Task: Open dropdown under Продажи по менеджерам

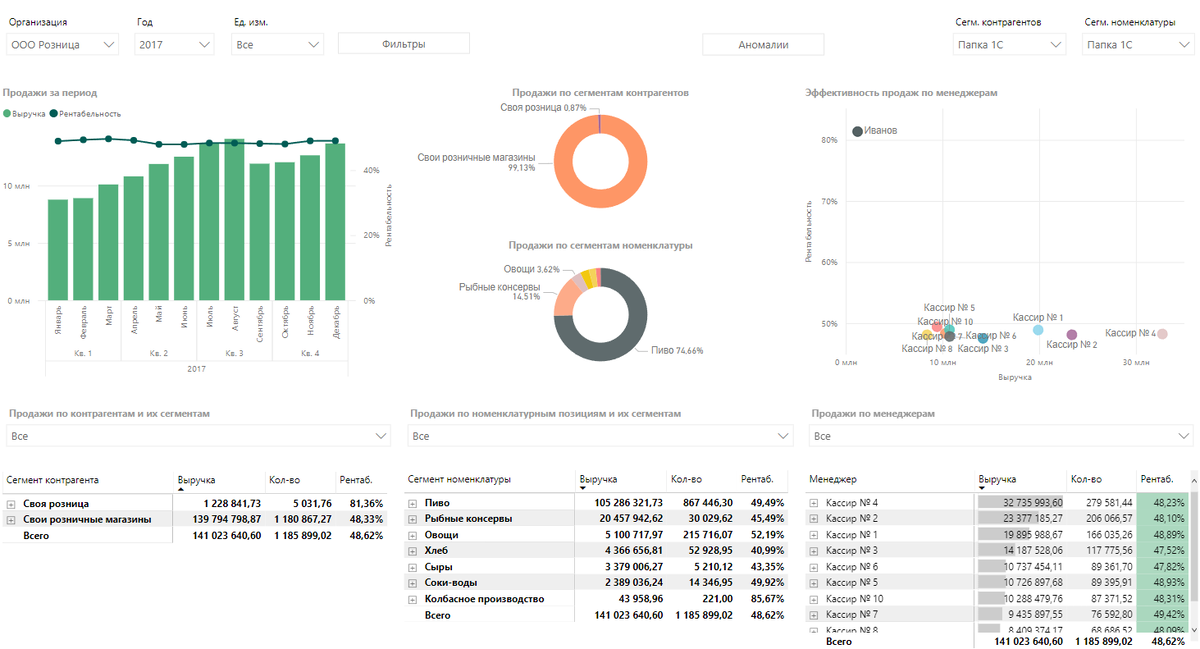Action: (x=1001, y=436)
